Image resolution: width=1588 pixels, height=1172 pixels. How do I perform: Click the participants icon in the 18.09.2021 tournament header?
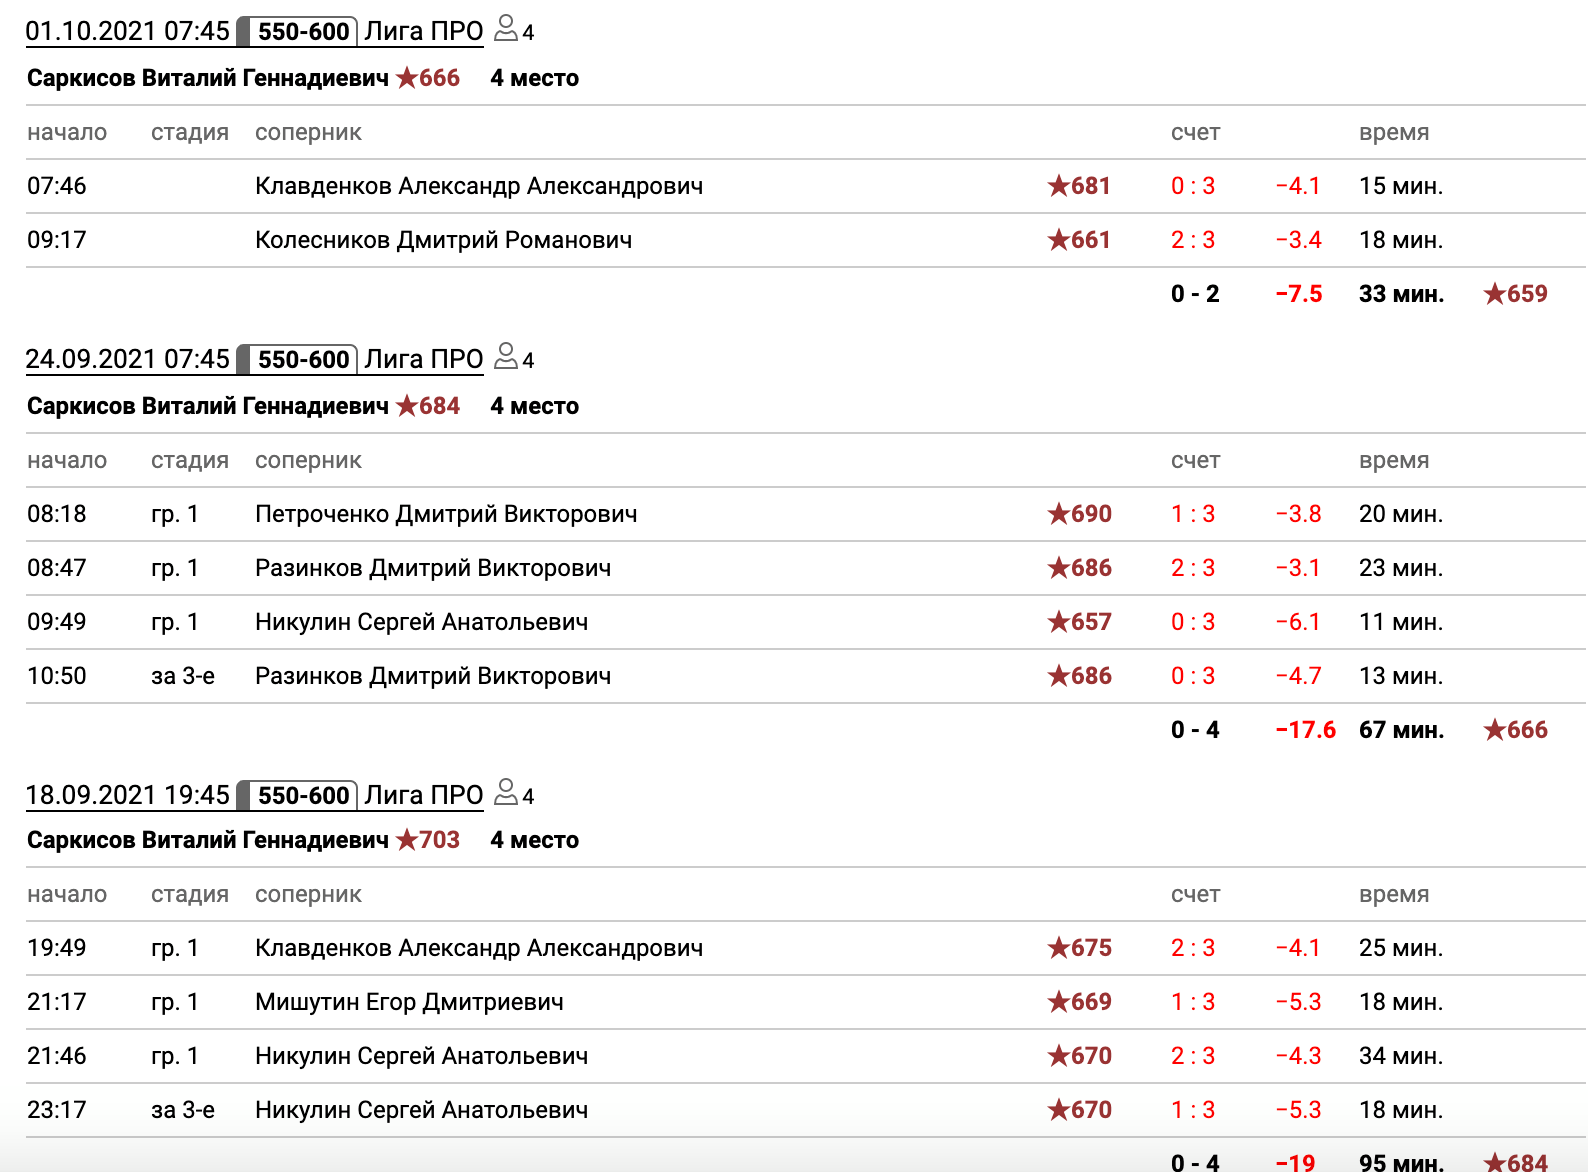pyautogui.click(x=507, y=793)
